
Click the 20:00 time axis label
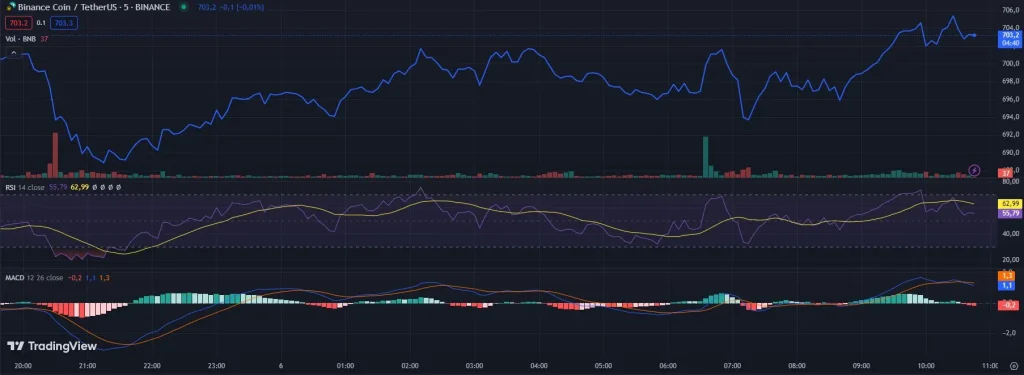tap(23, 366)
